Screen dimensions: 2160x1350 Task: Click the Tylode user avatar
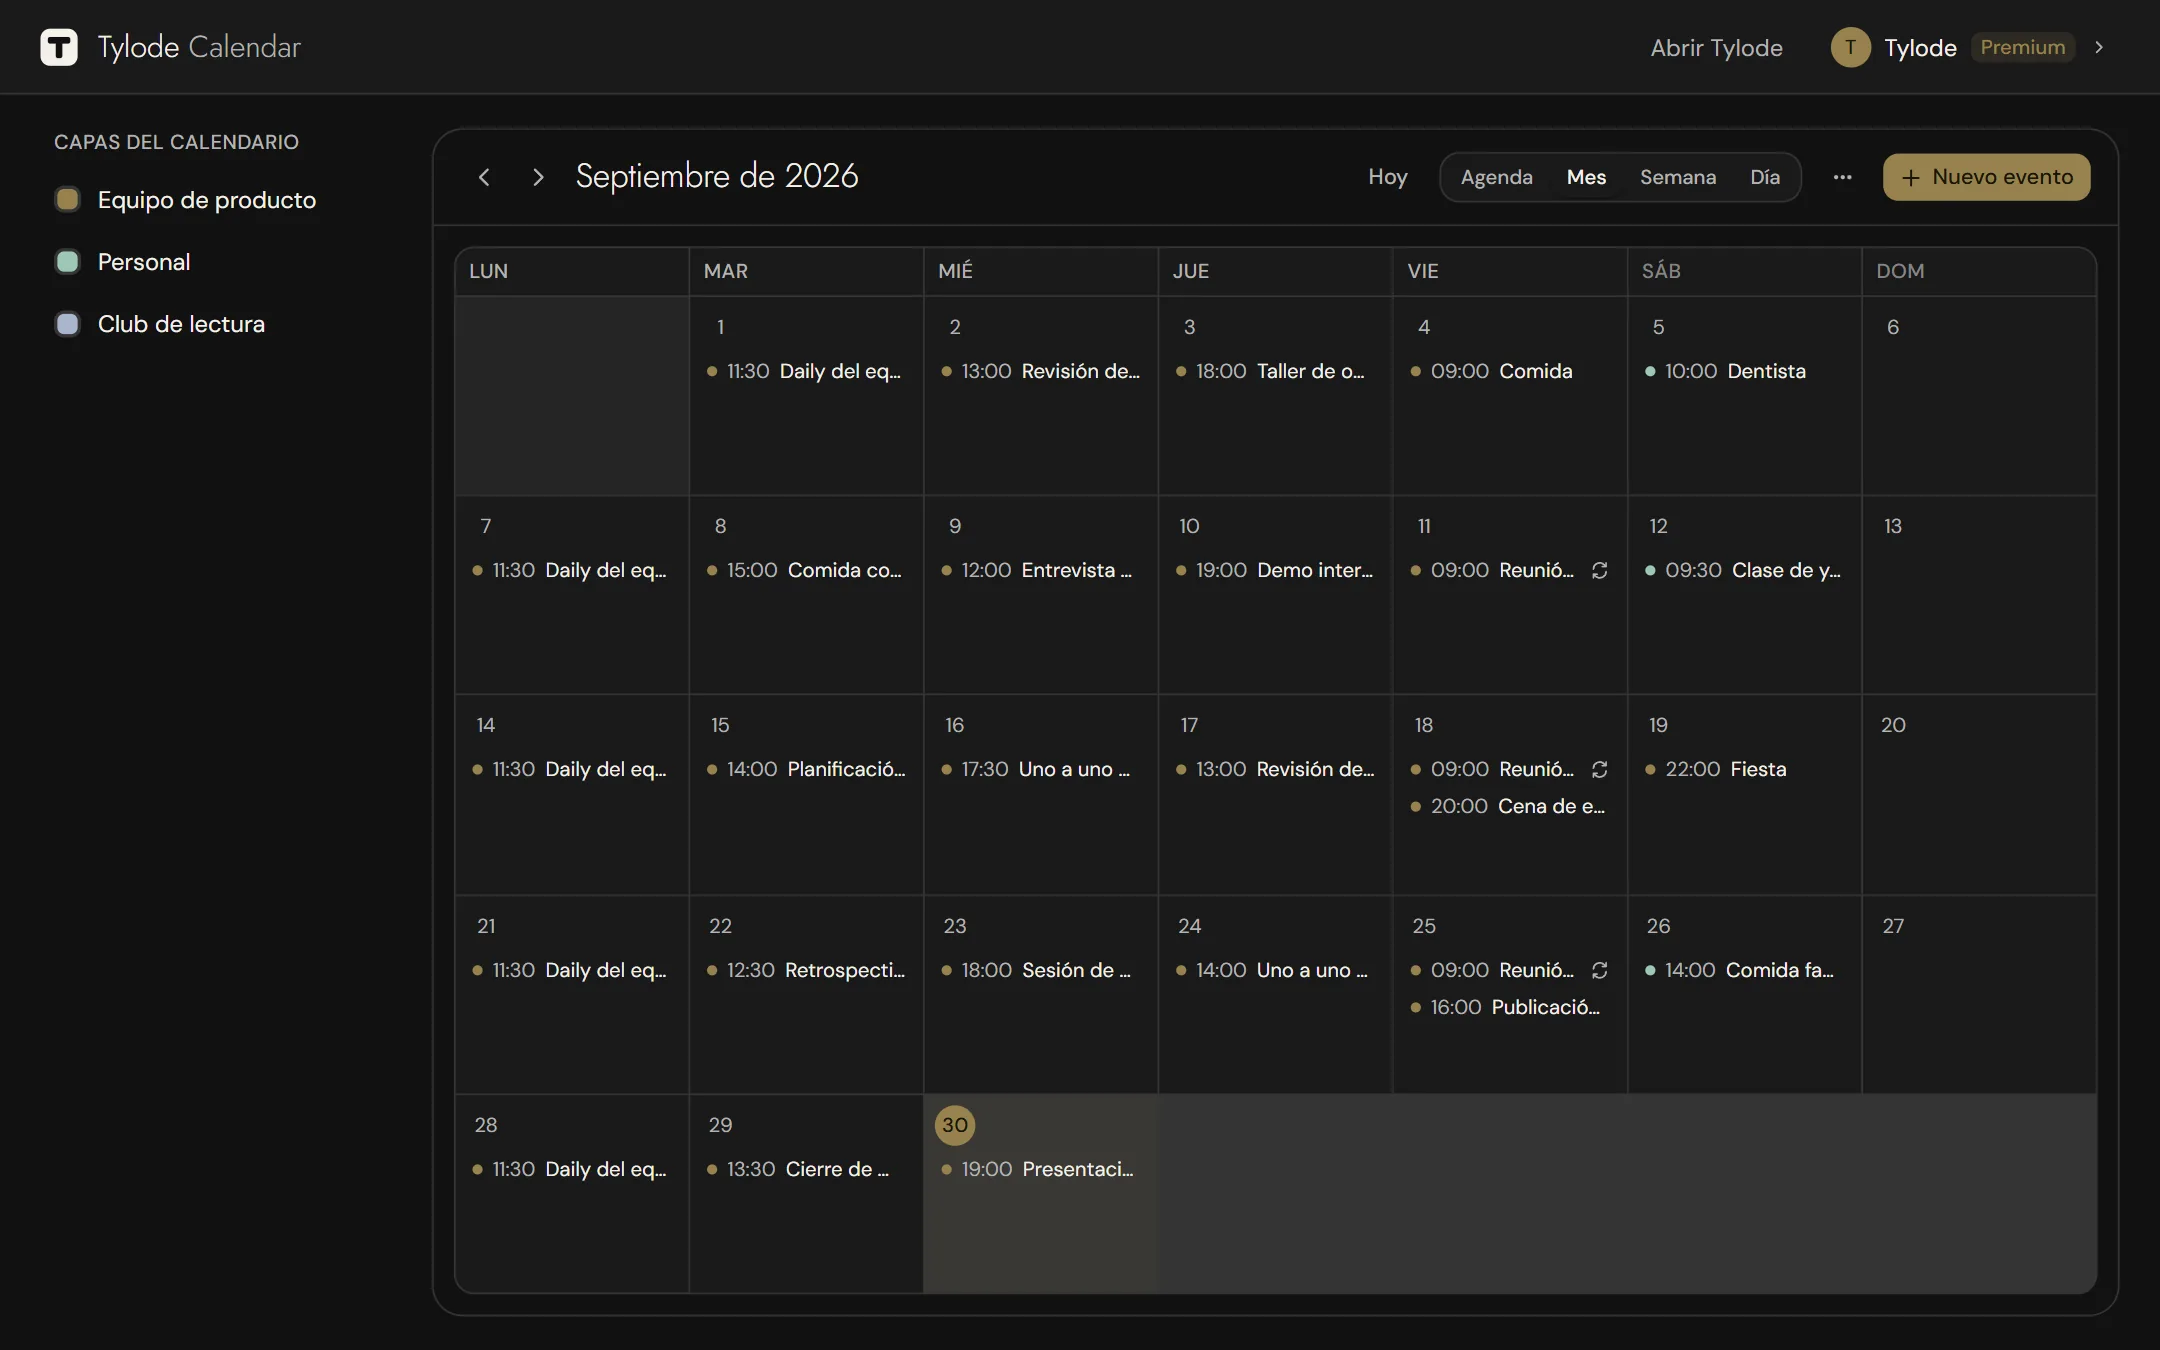point(1850,47)
